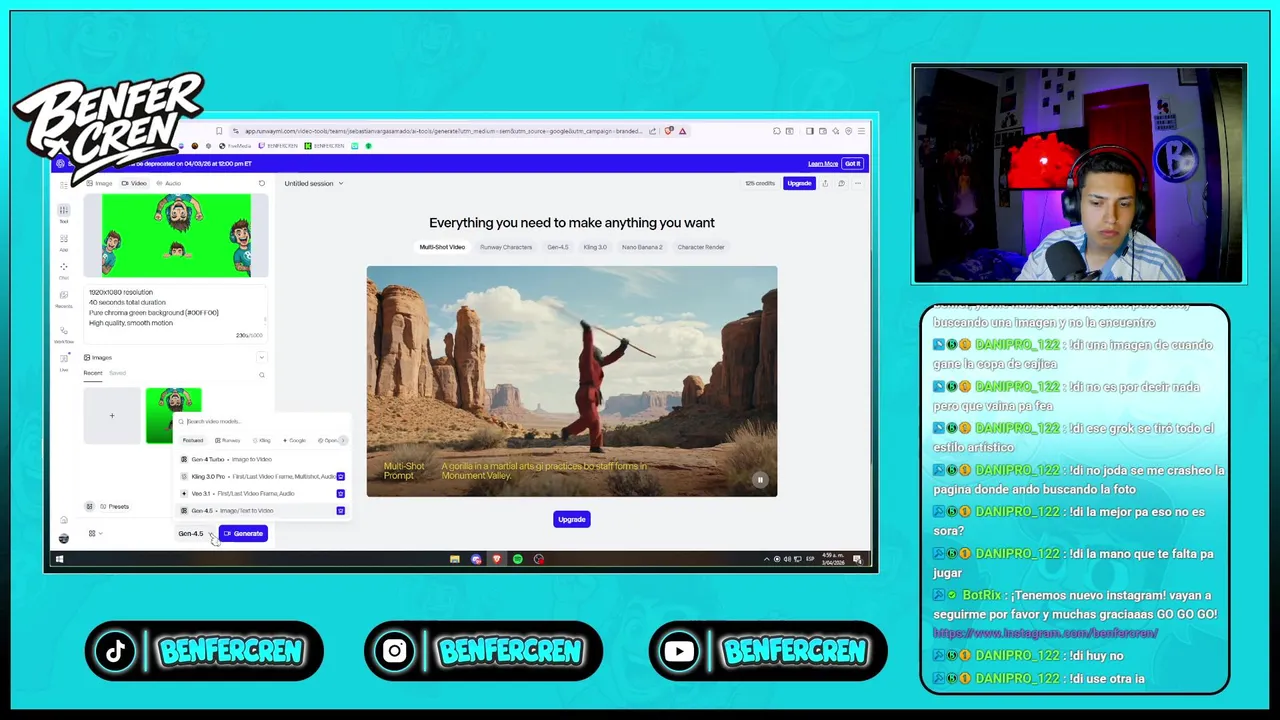Open File Explorer from the taskbar
Image resolution: width=1280 pixels, height=720 pixels.
454,559
